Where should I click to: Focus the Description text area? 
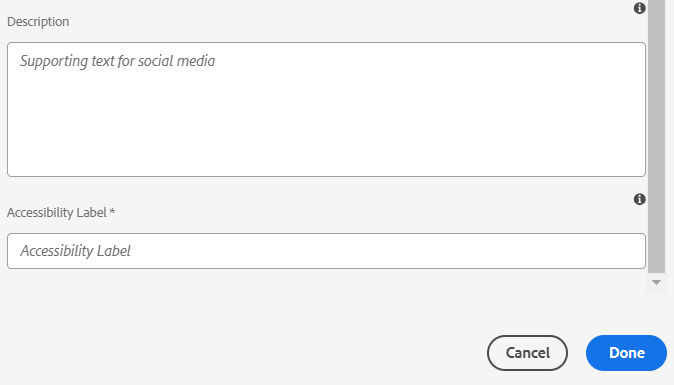(x=326, y=109)
